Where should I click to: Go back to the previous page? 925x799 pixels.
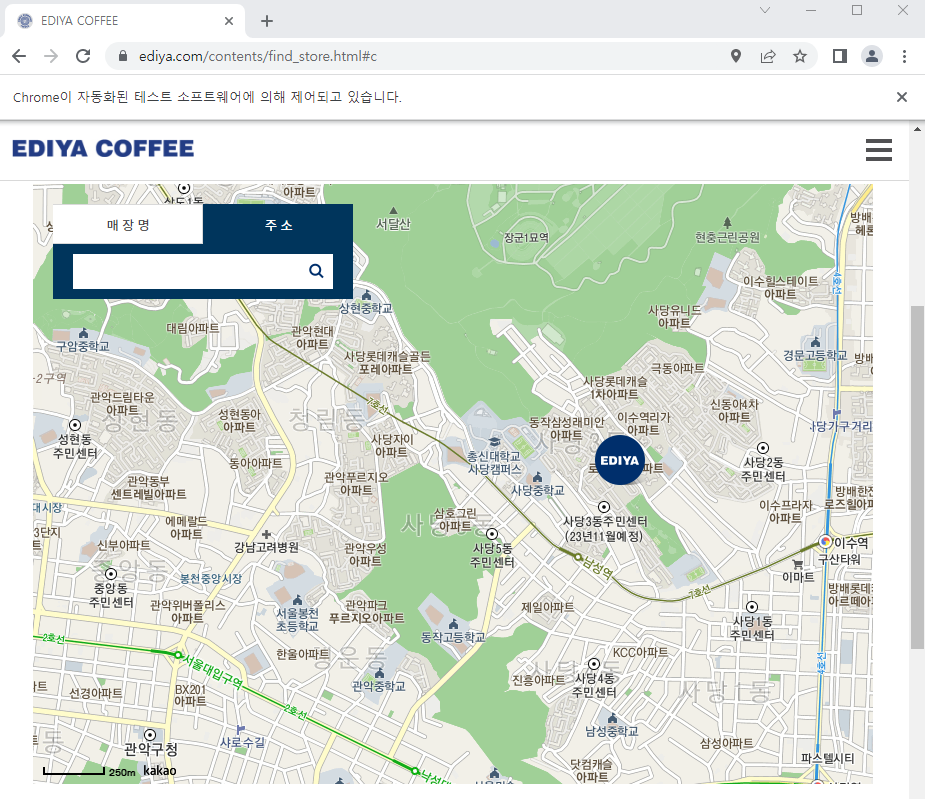[x=19, y=56]
